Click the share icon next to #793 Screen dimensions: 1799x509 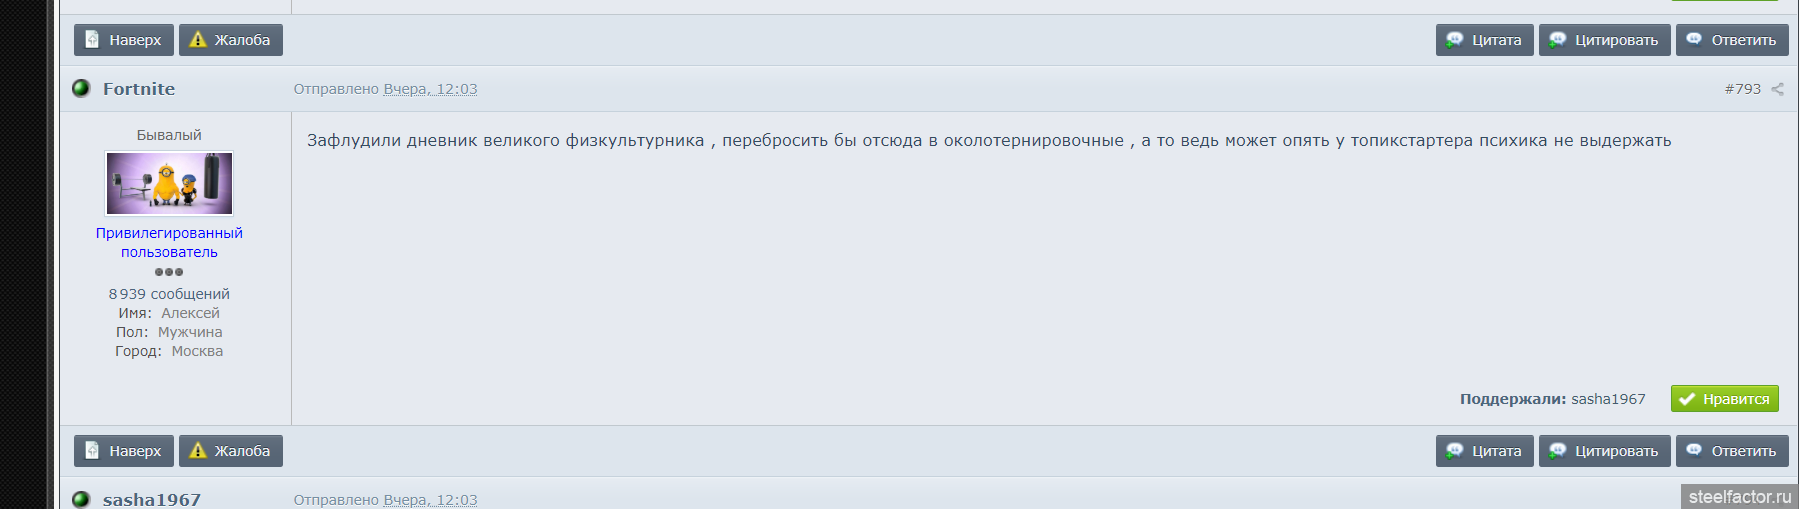(x=1777, y=89)
